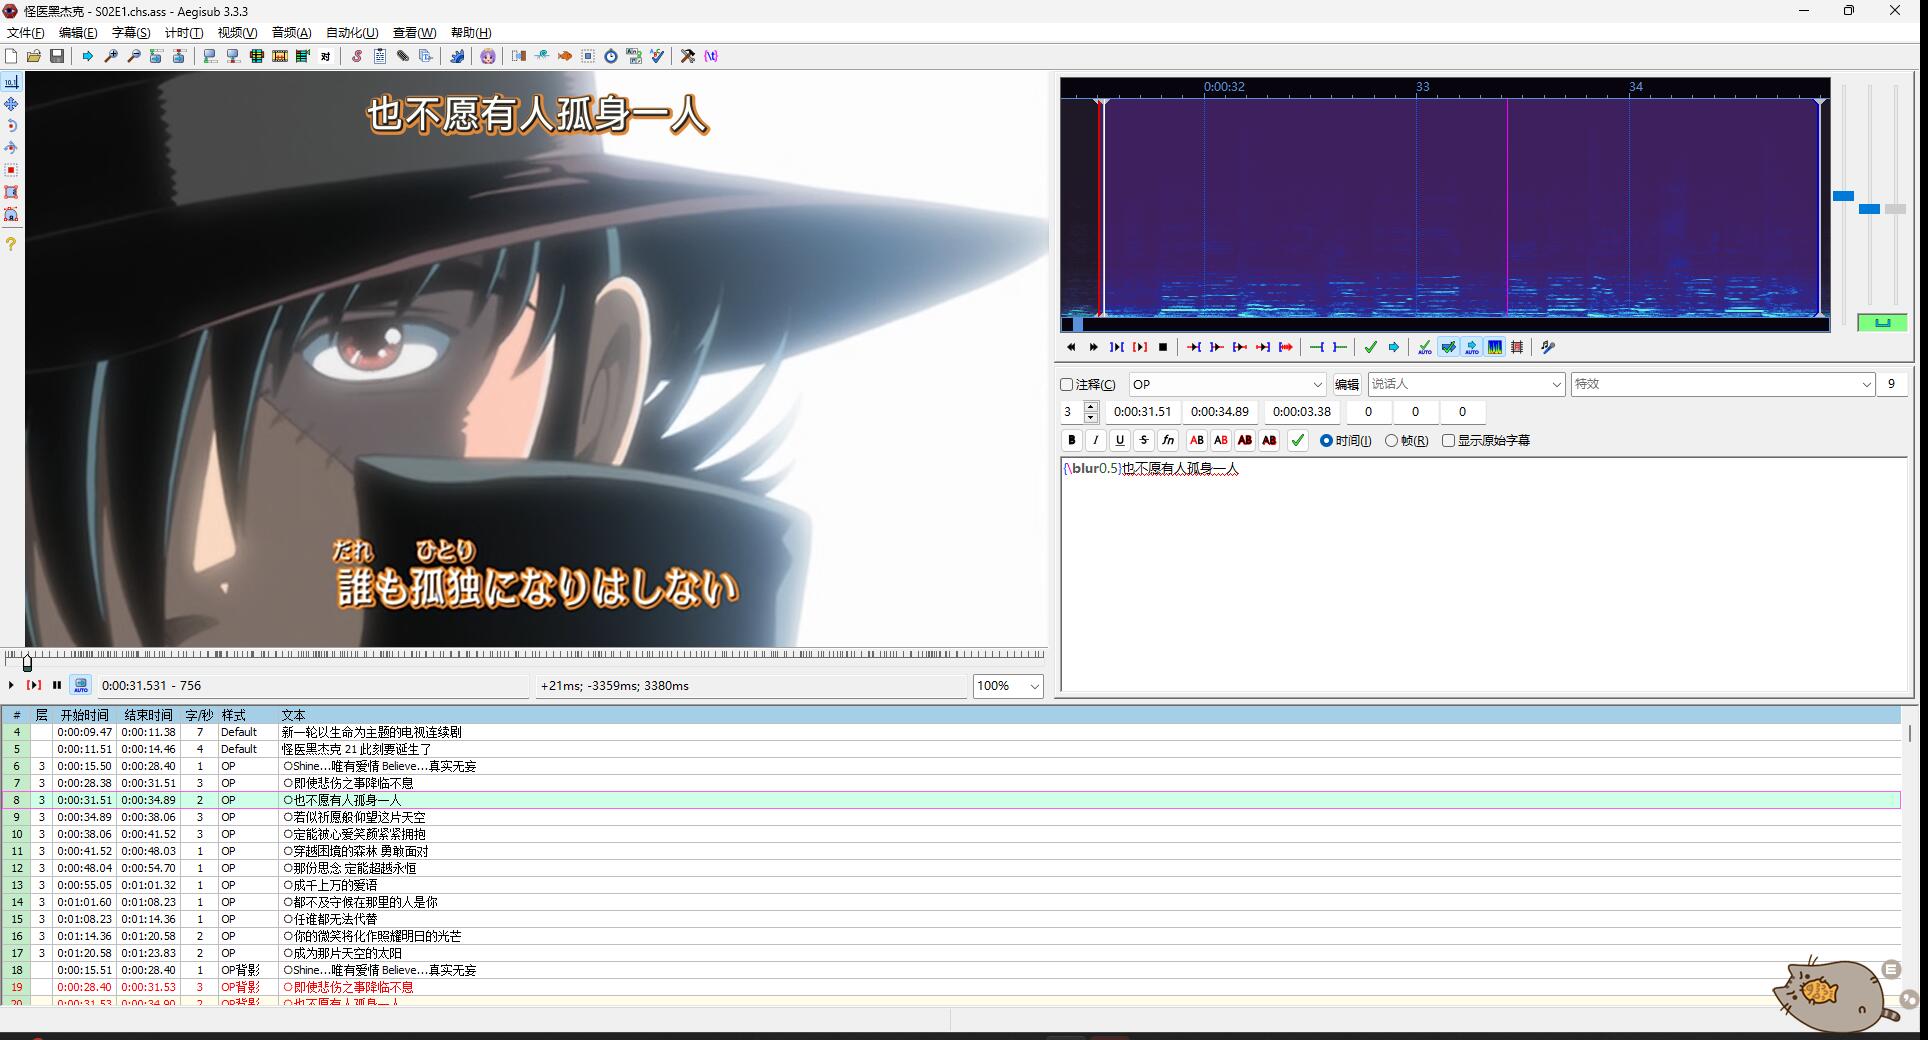Decrease the layer number with down stepper

click(1091, 417)
